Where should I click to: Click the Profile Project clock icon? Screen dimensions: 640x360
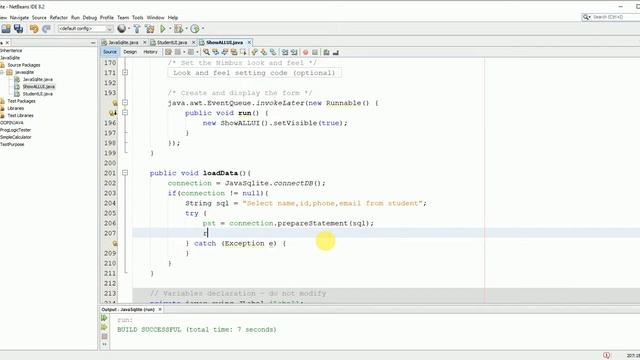195,29
